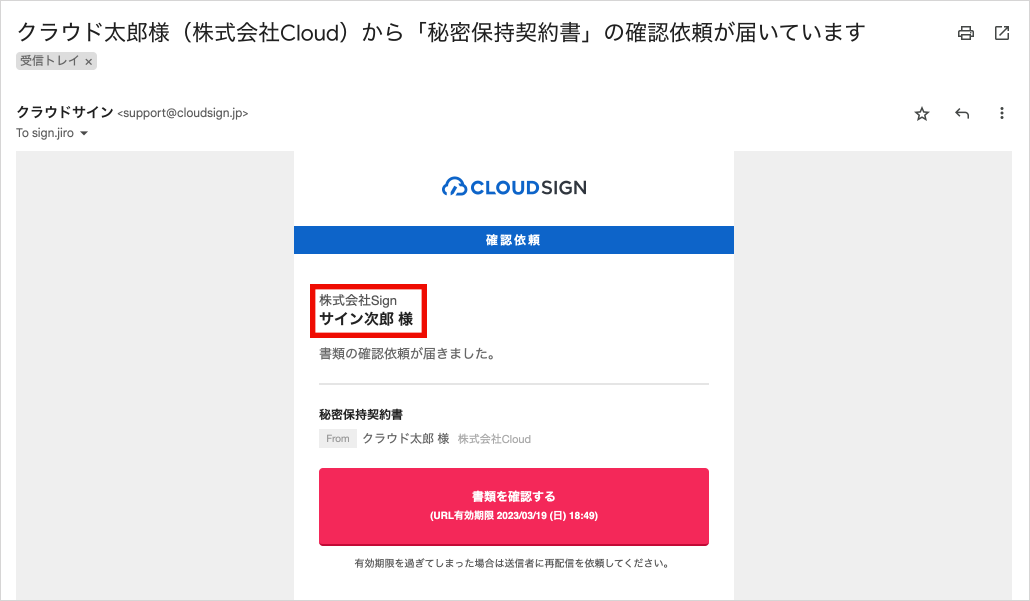Click the print email icon
1030x601 pixels.
[965, 33]
